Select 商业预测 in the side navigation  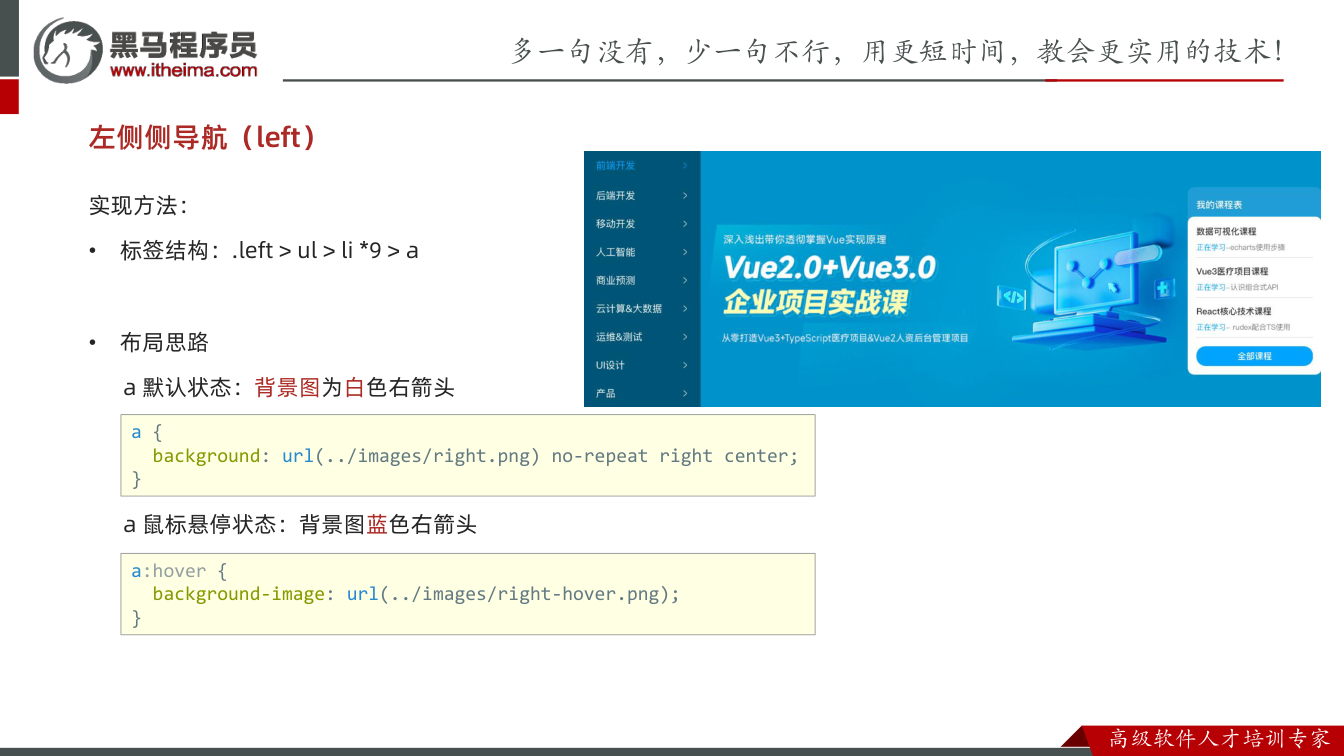coord(616,280)
